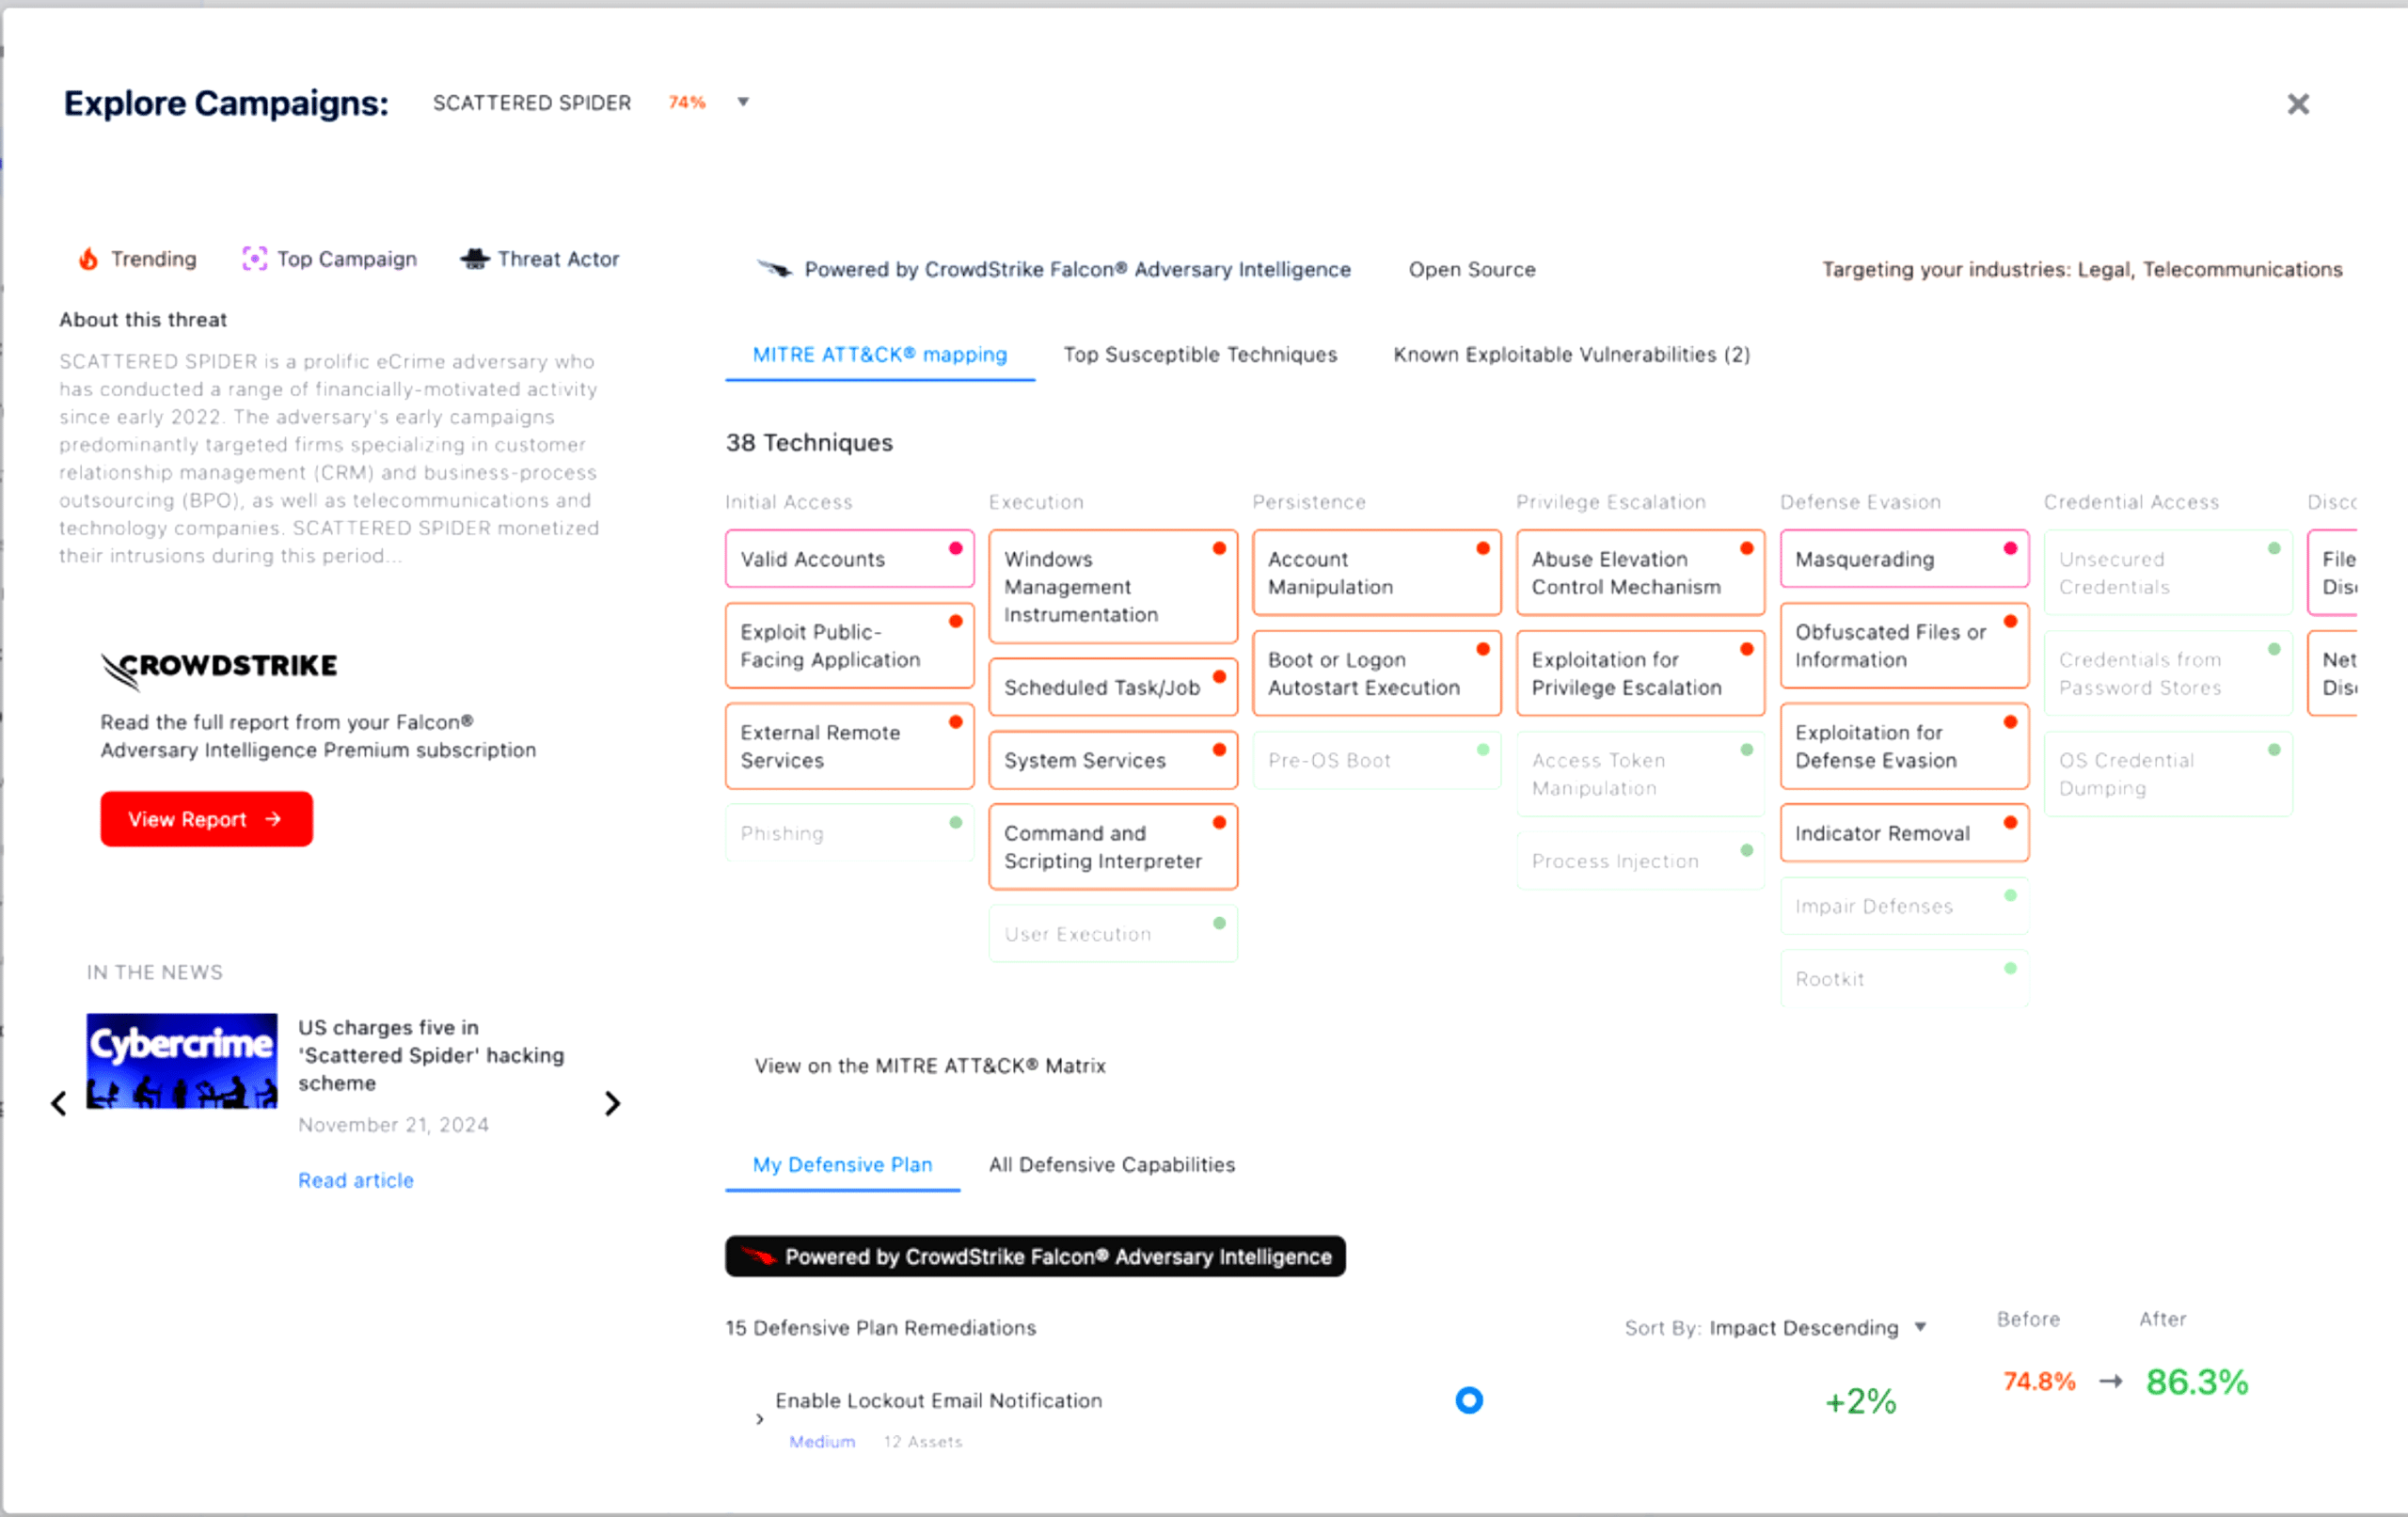
Task: Click red status dot on Valid Accounts
Action: coord(956,548)
